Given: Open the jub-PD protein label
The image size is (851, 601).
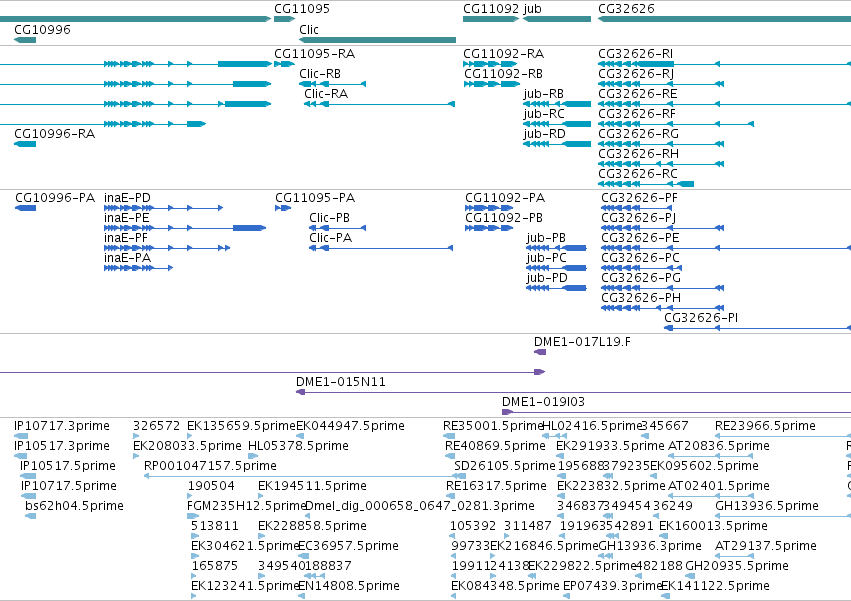Looking at the screenshot, I should coord(547,279).
